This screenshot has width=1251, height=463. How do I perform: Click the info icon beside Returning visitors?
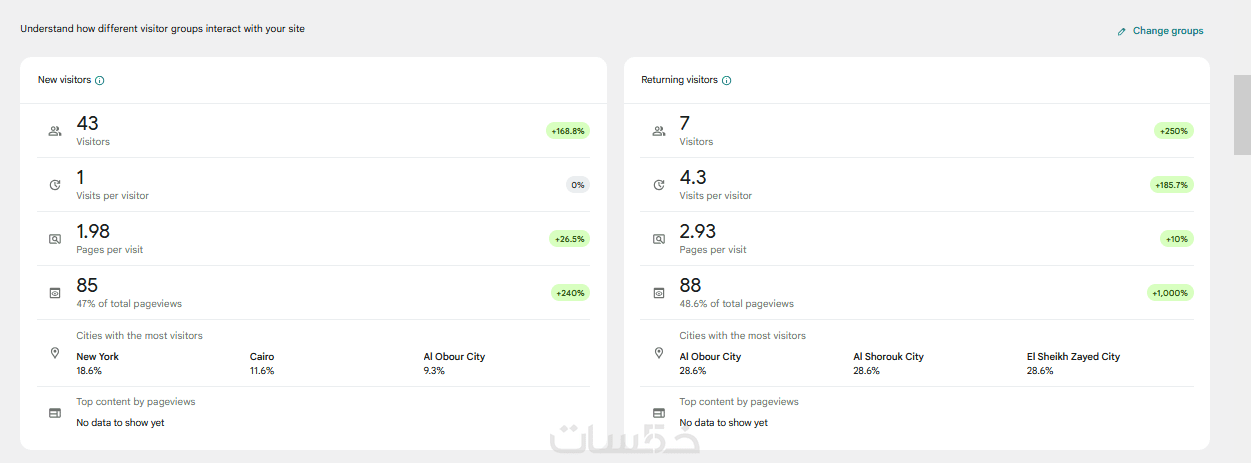pyautogui.click(x=727, y=80)
